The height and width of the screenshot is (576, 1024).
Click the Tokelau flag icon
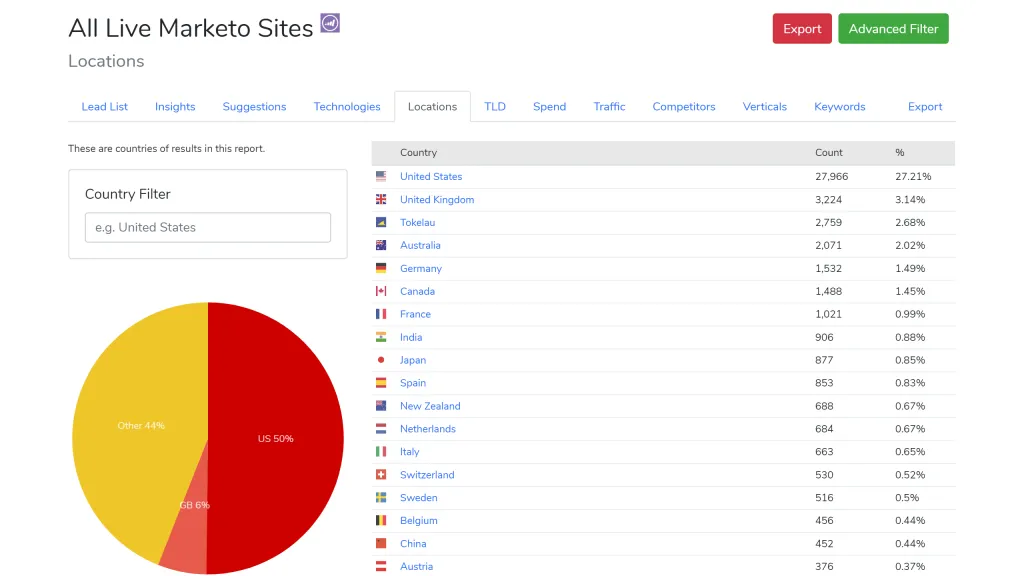click(381, 222)
